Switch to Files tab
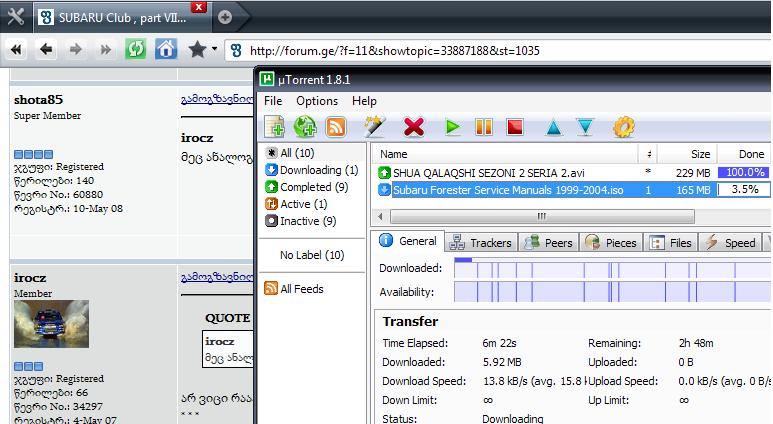This screenshot has width=773, height=424. point(670,243)
